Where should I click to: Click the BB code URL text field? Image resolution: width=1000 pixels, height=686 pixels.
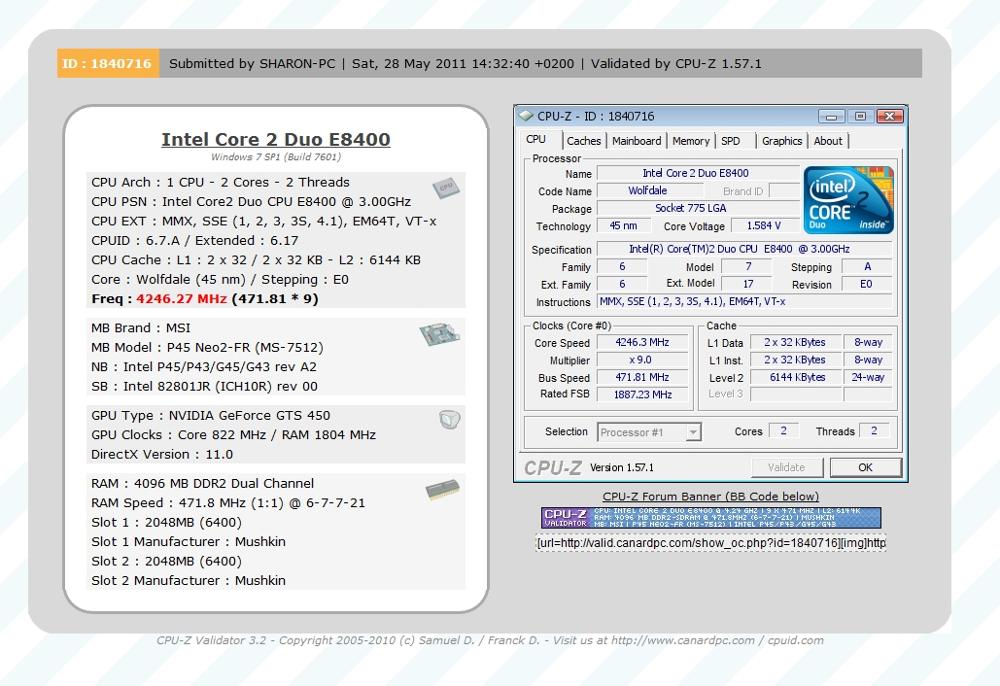(711, 543)
